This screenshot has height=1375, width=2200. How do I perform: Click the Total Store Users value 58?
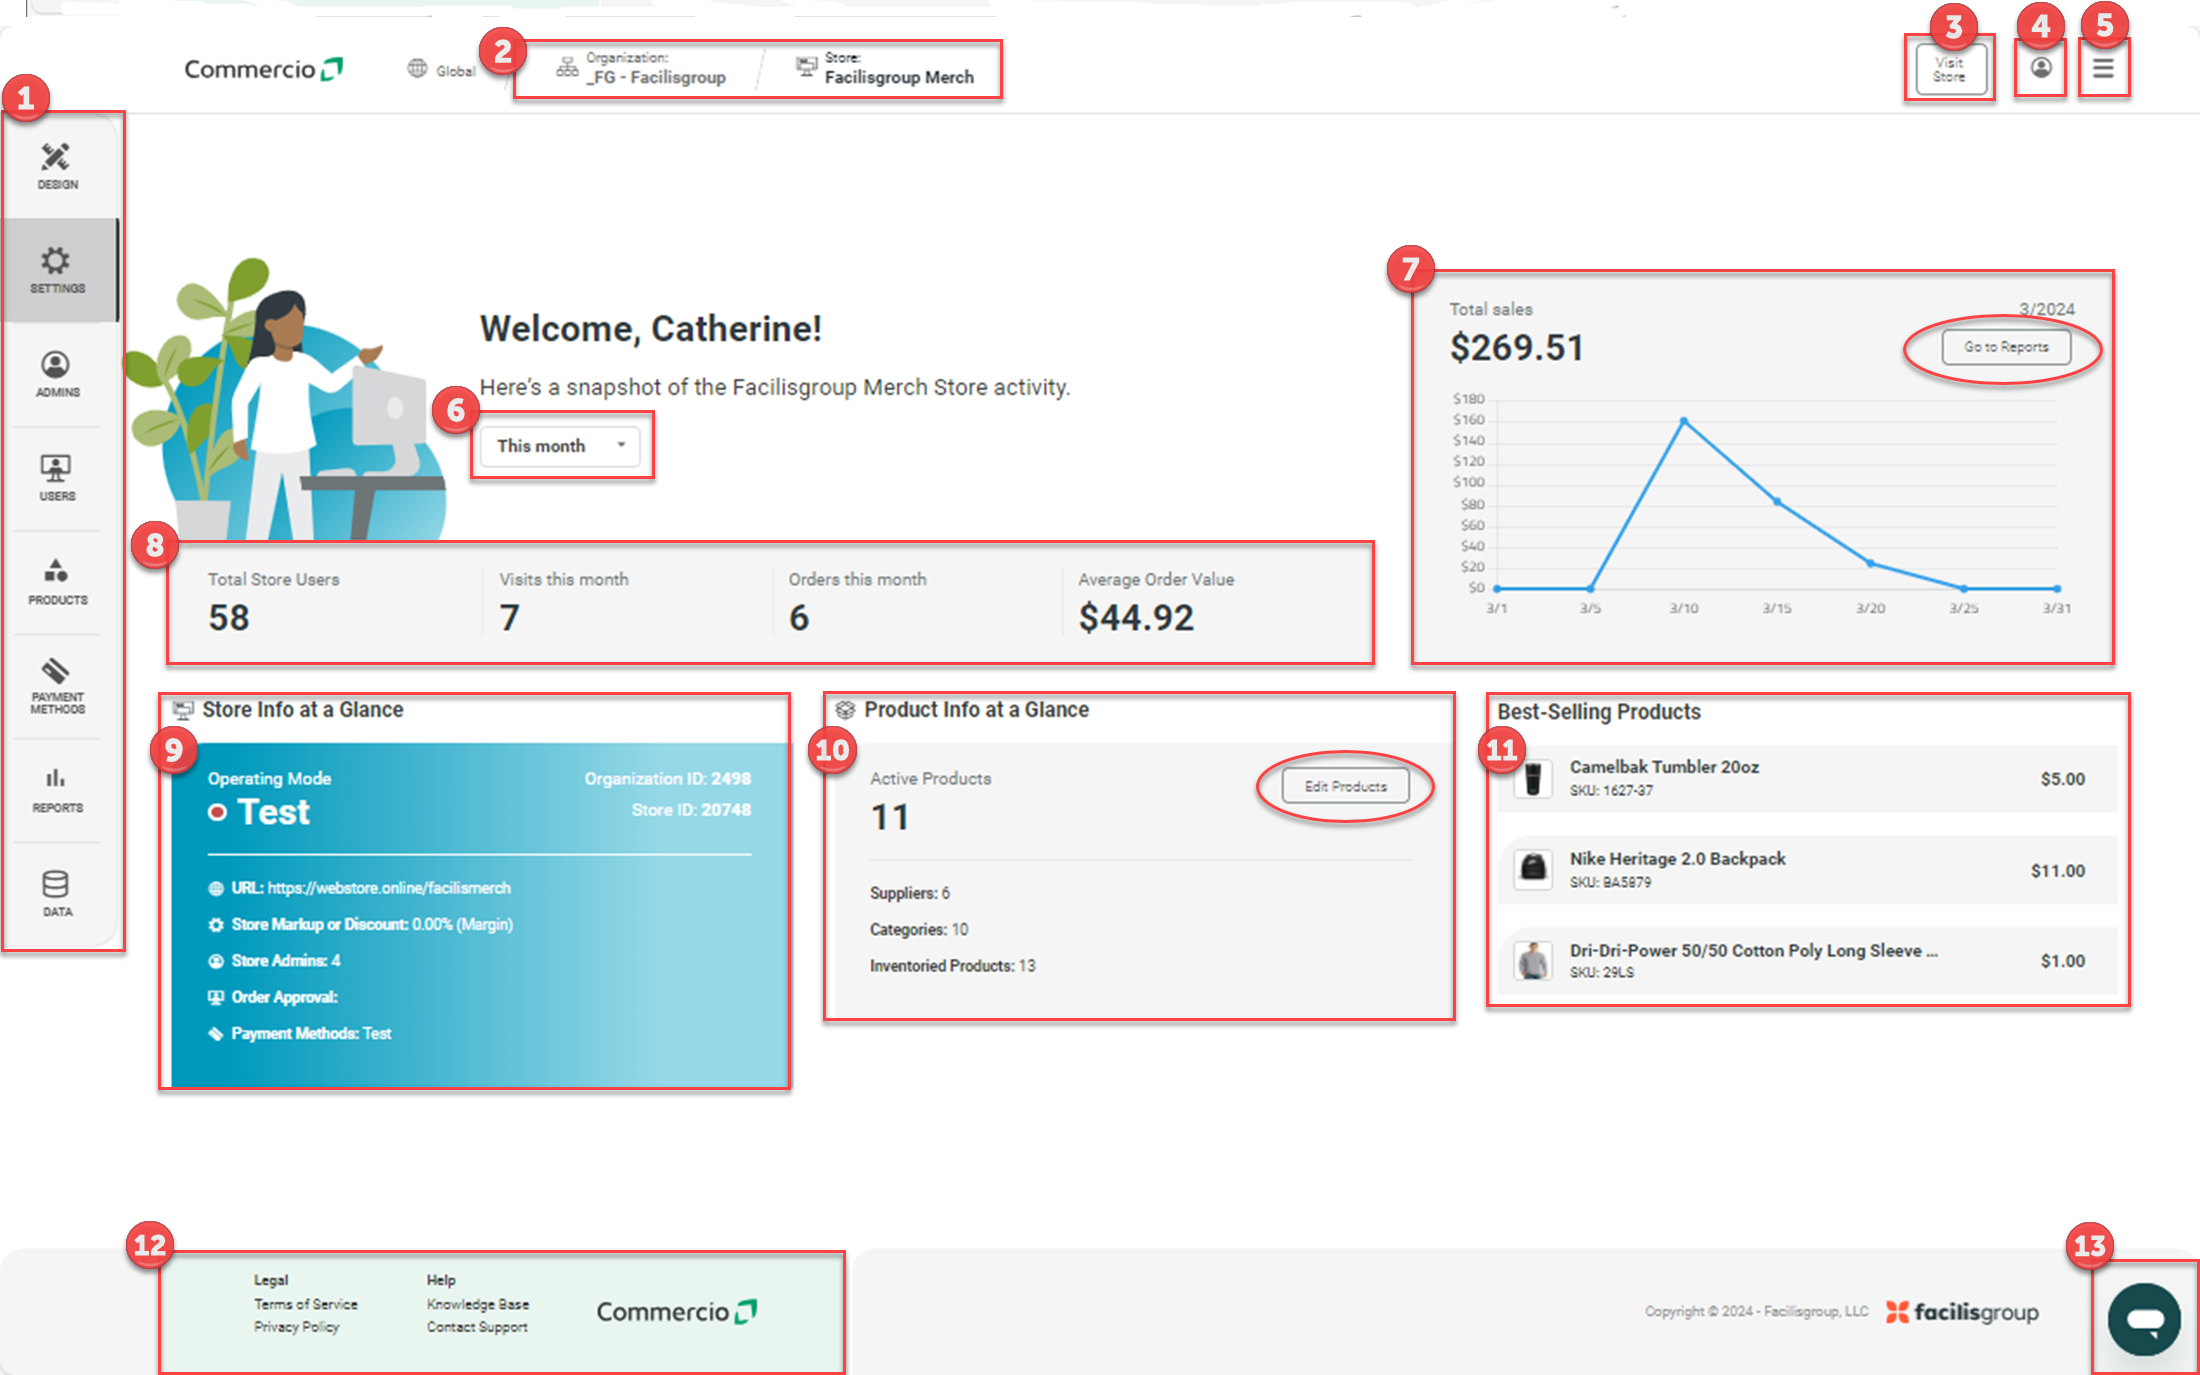tap(229, 618)
